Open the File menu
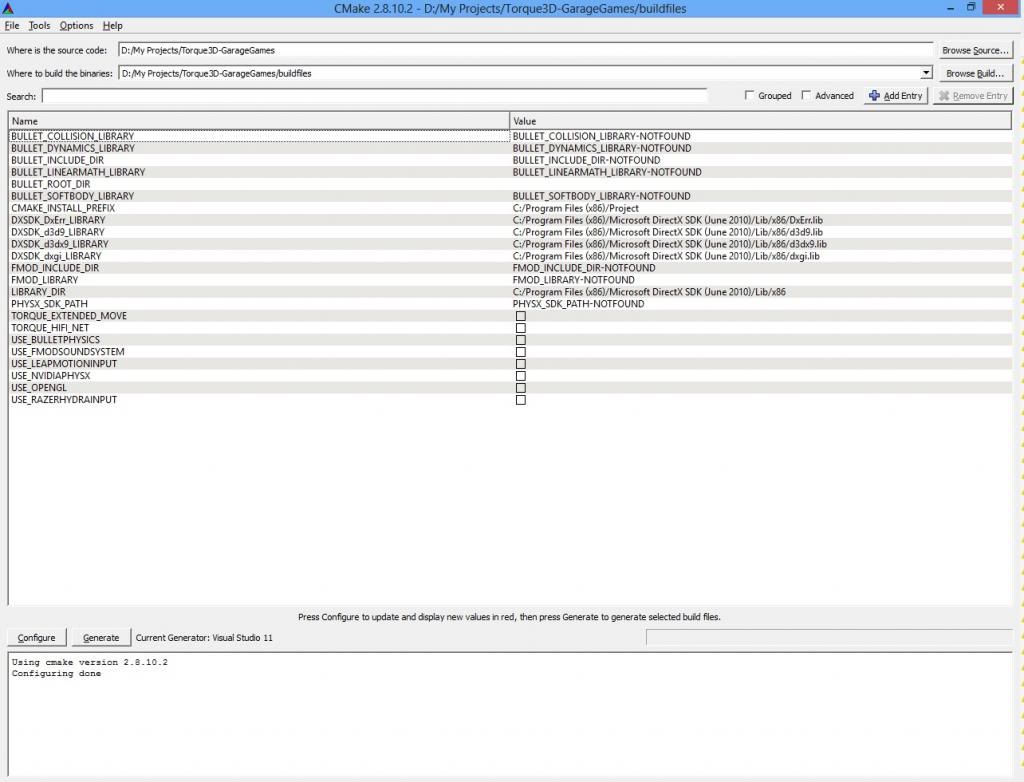1024x782 pixels. pyautogui.click(x=12, y=25)
